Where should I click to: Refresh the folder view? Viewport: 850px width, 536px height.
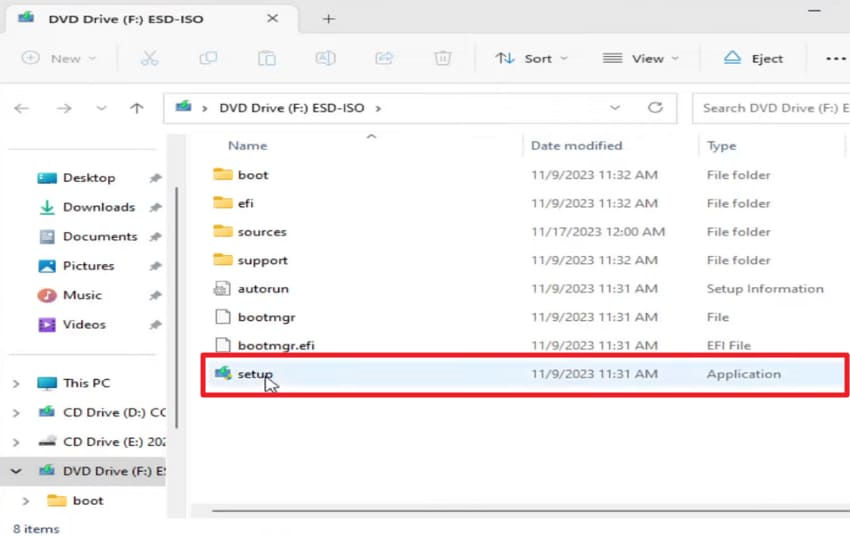point(655,108)
